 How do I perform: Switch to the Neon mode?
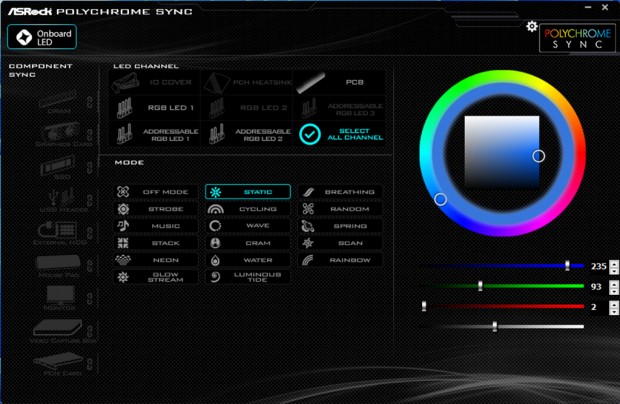156,260
